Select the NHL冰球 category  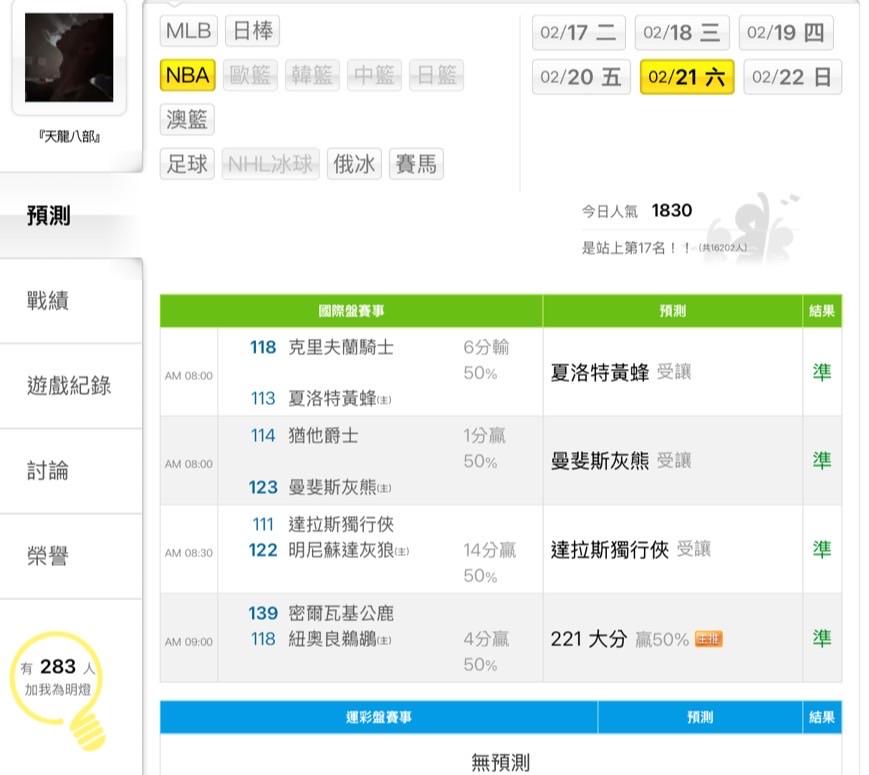coord(270,164)
